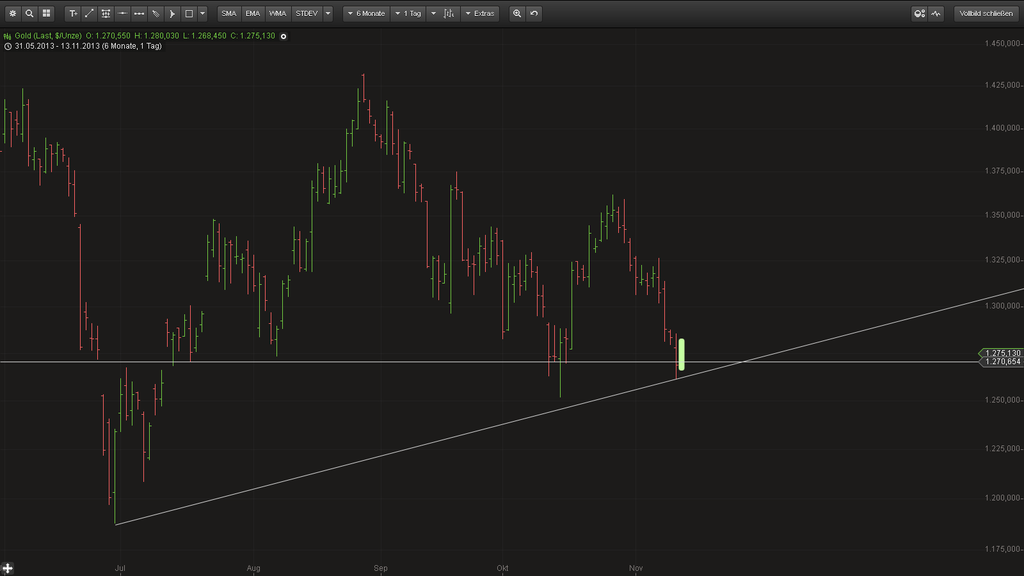1024x576 pixels.
Task: Open chart settings gear icon
Action: point(12,13)
